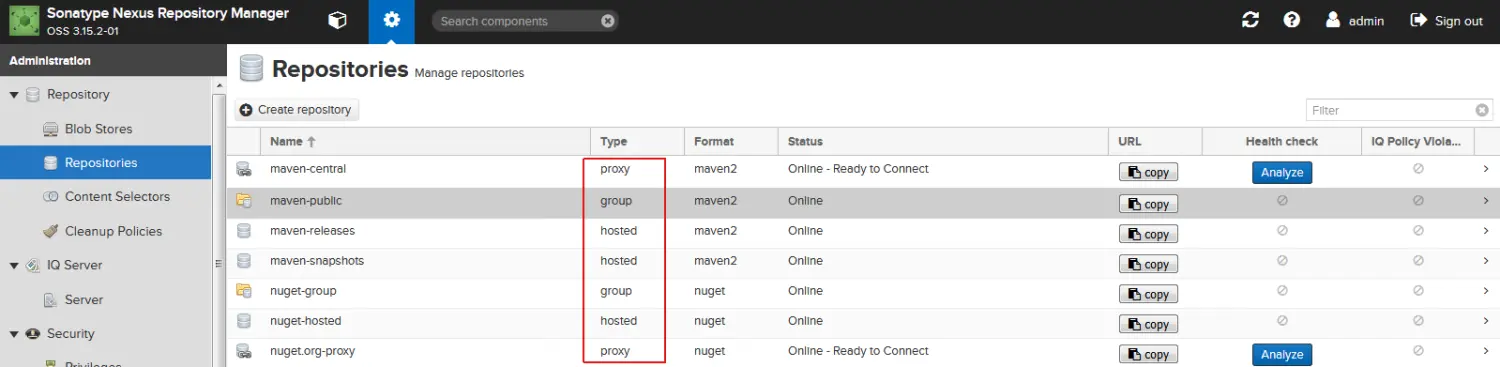This screenshot has width=1500, height=367.
Task: Select the nuget.org-proxy repository name
Action: (312, 351)
